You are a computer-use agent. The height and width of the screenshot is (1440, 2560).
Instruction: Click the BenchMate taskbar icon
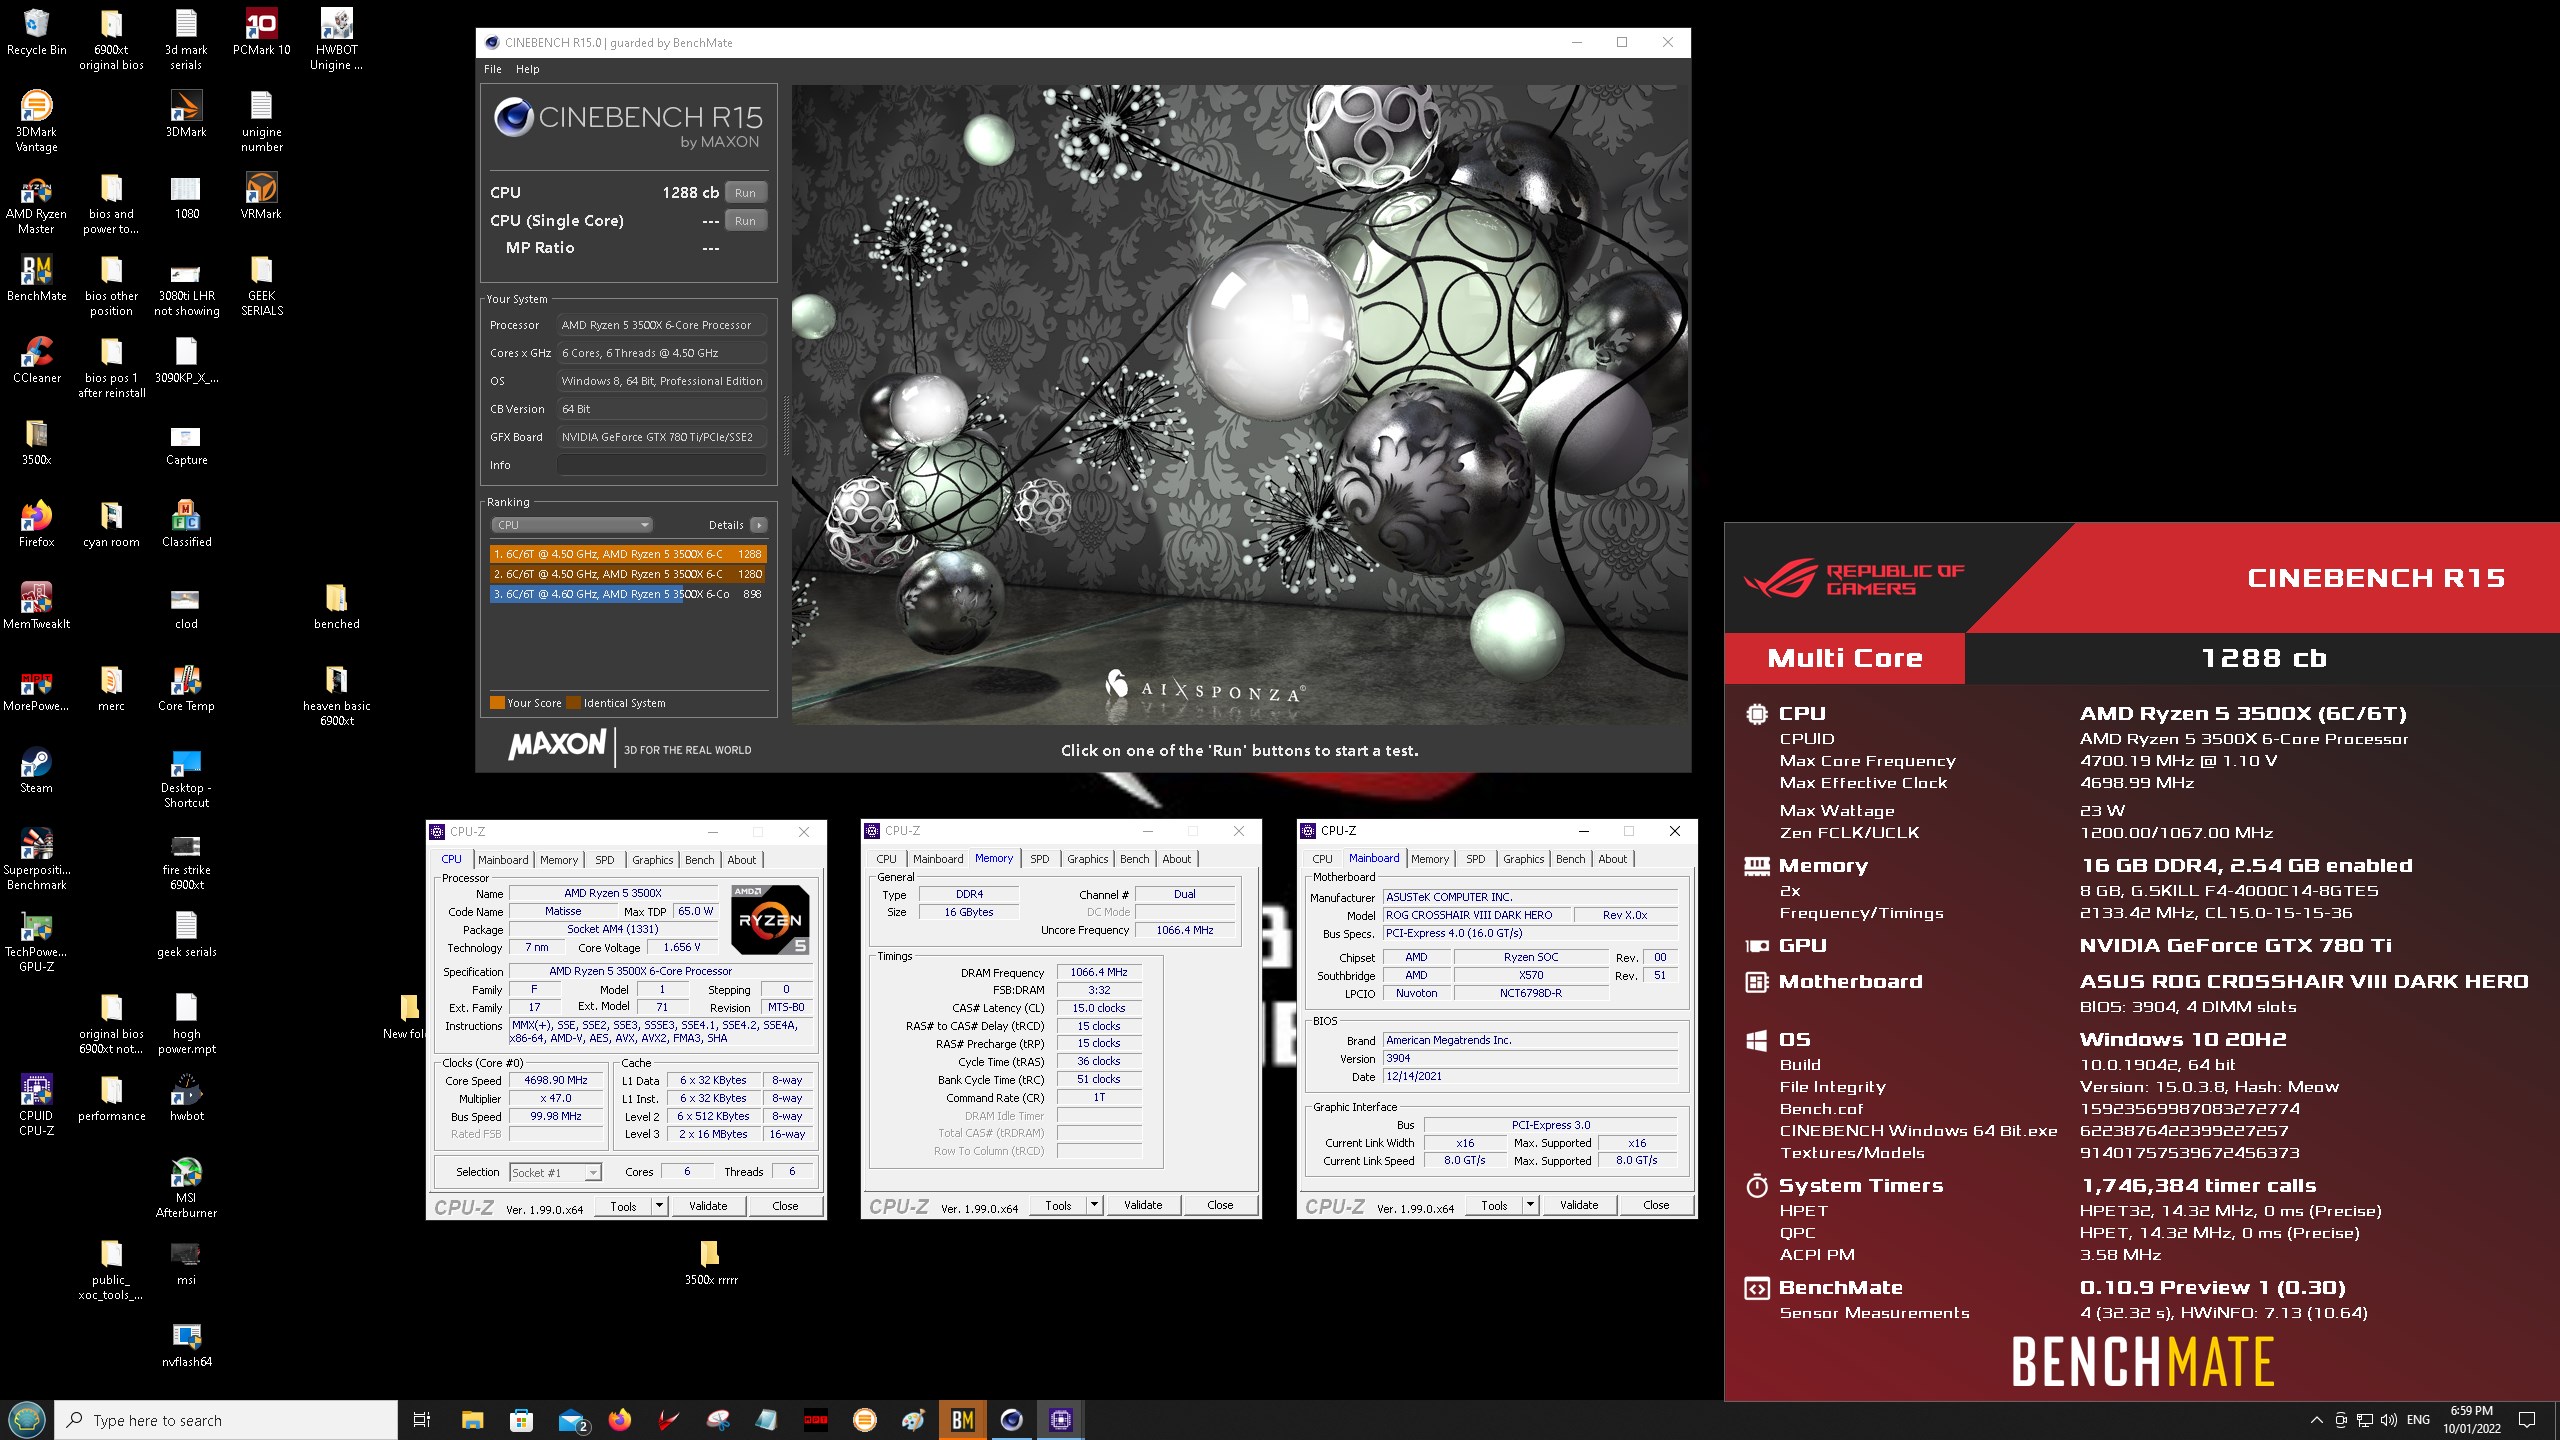point(962,1420)
